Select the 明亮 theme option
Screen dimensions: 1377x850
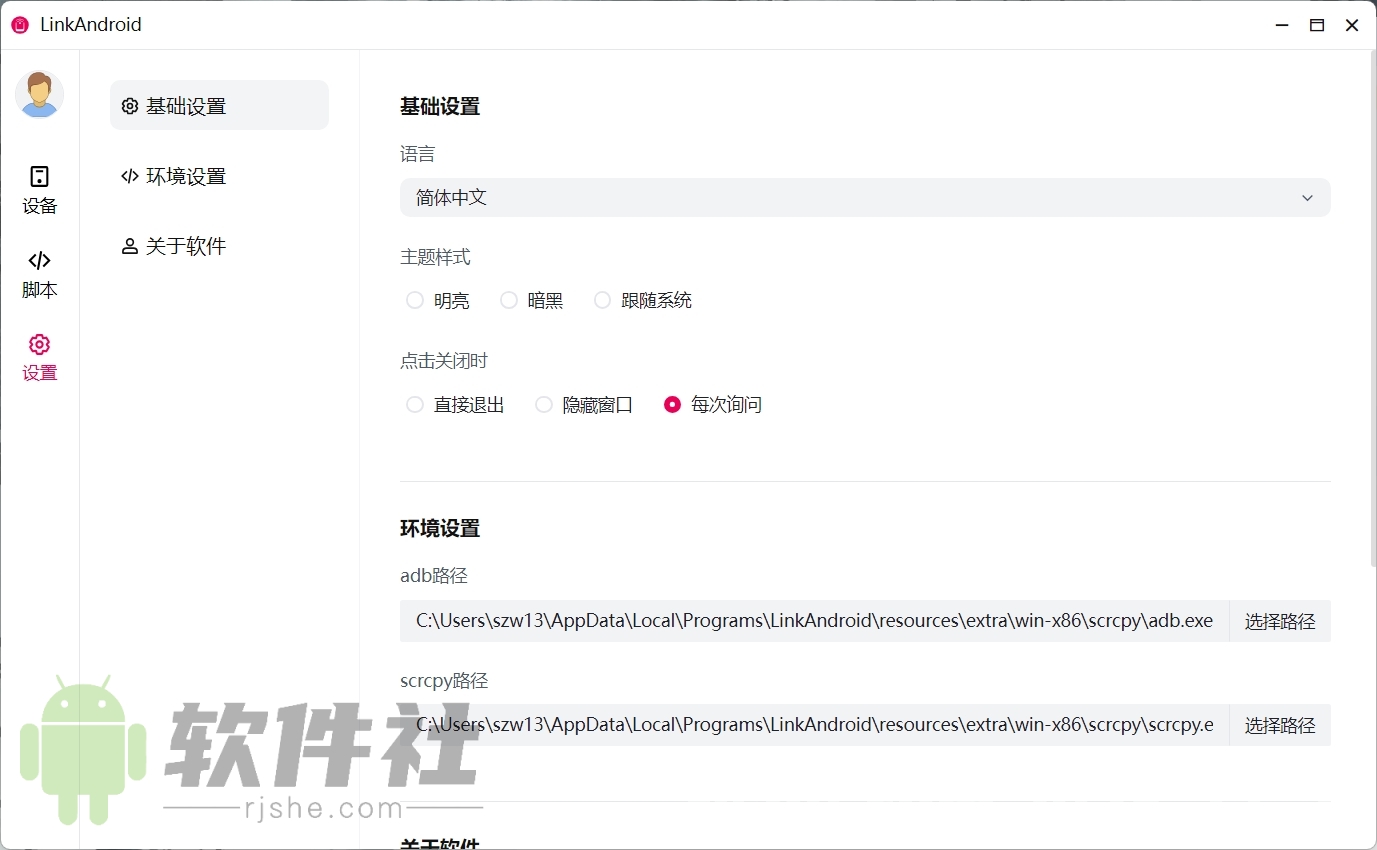(414, 300)
